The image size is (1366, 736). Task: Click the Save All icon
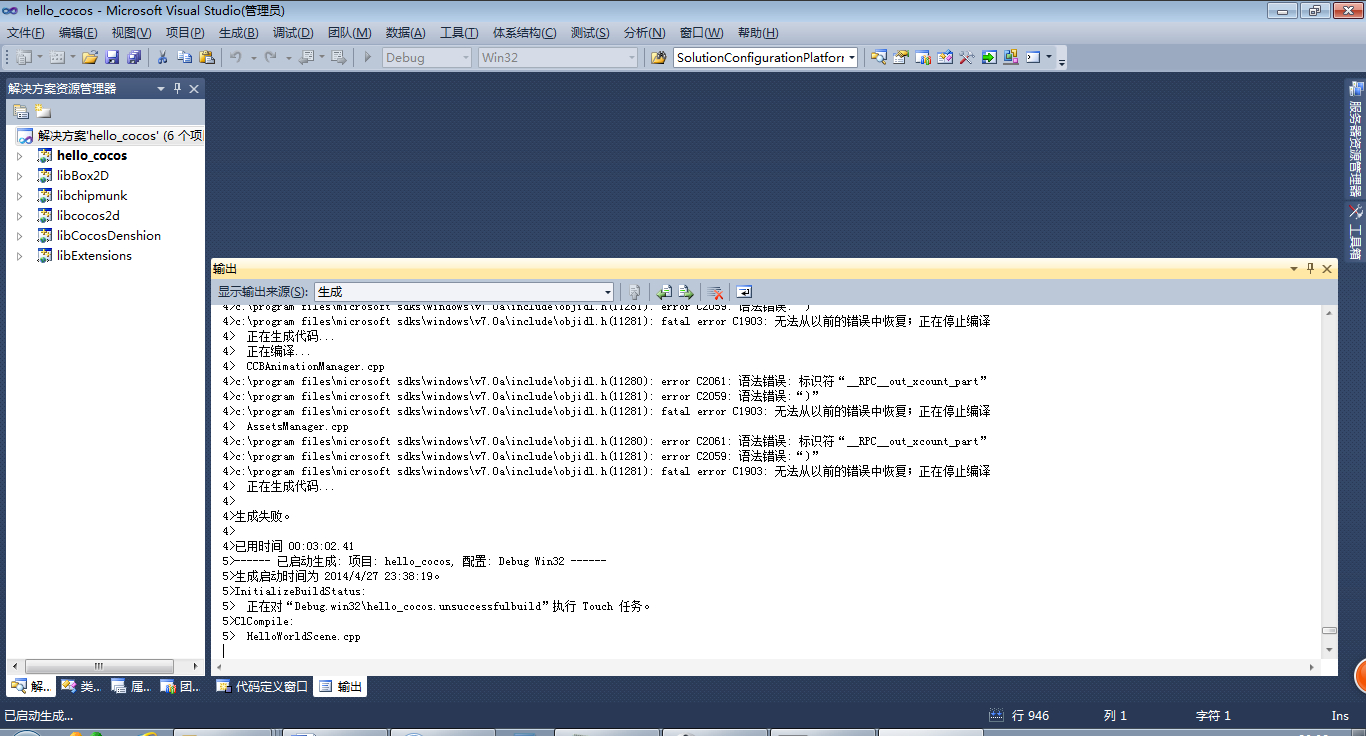tap(133, 57)
